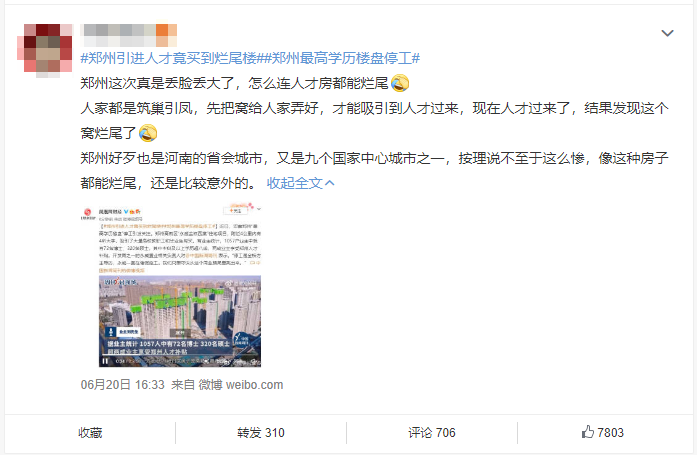Click the pause icon in the embedded video
The height and width of the screenshot is (455, 697).
point(105,361)
